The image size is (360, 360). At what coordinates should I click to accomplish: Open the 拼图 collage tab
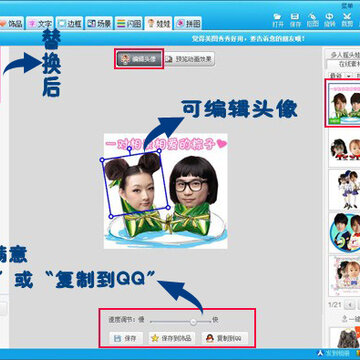[188, 23]
